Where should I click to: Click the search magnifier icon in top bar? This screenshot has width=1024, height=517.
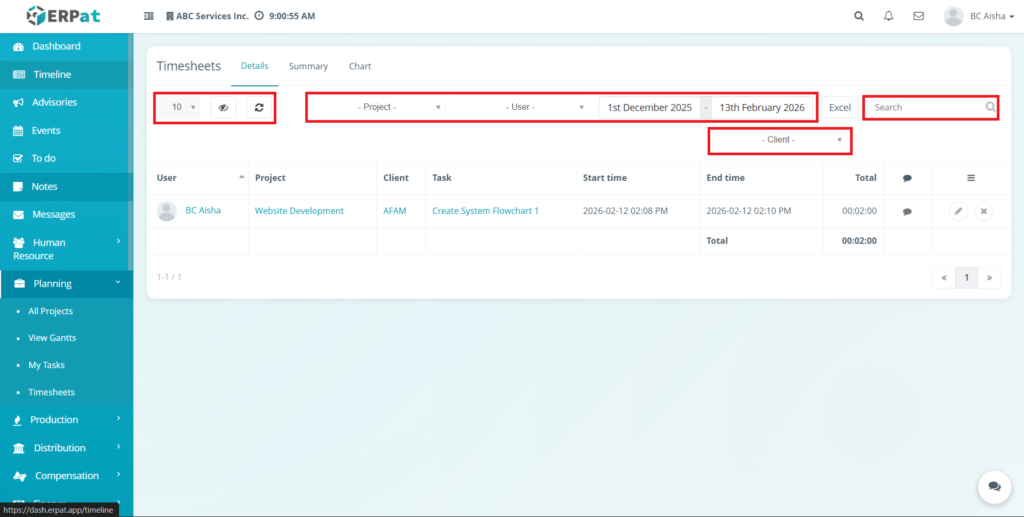(859, 16)
